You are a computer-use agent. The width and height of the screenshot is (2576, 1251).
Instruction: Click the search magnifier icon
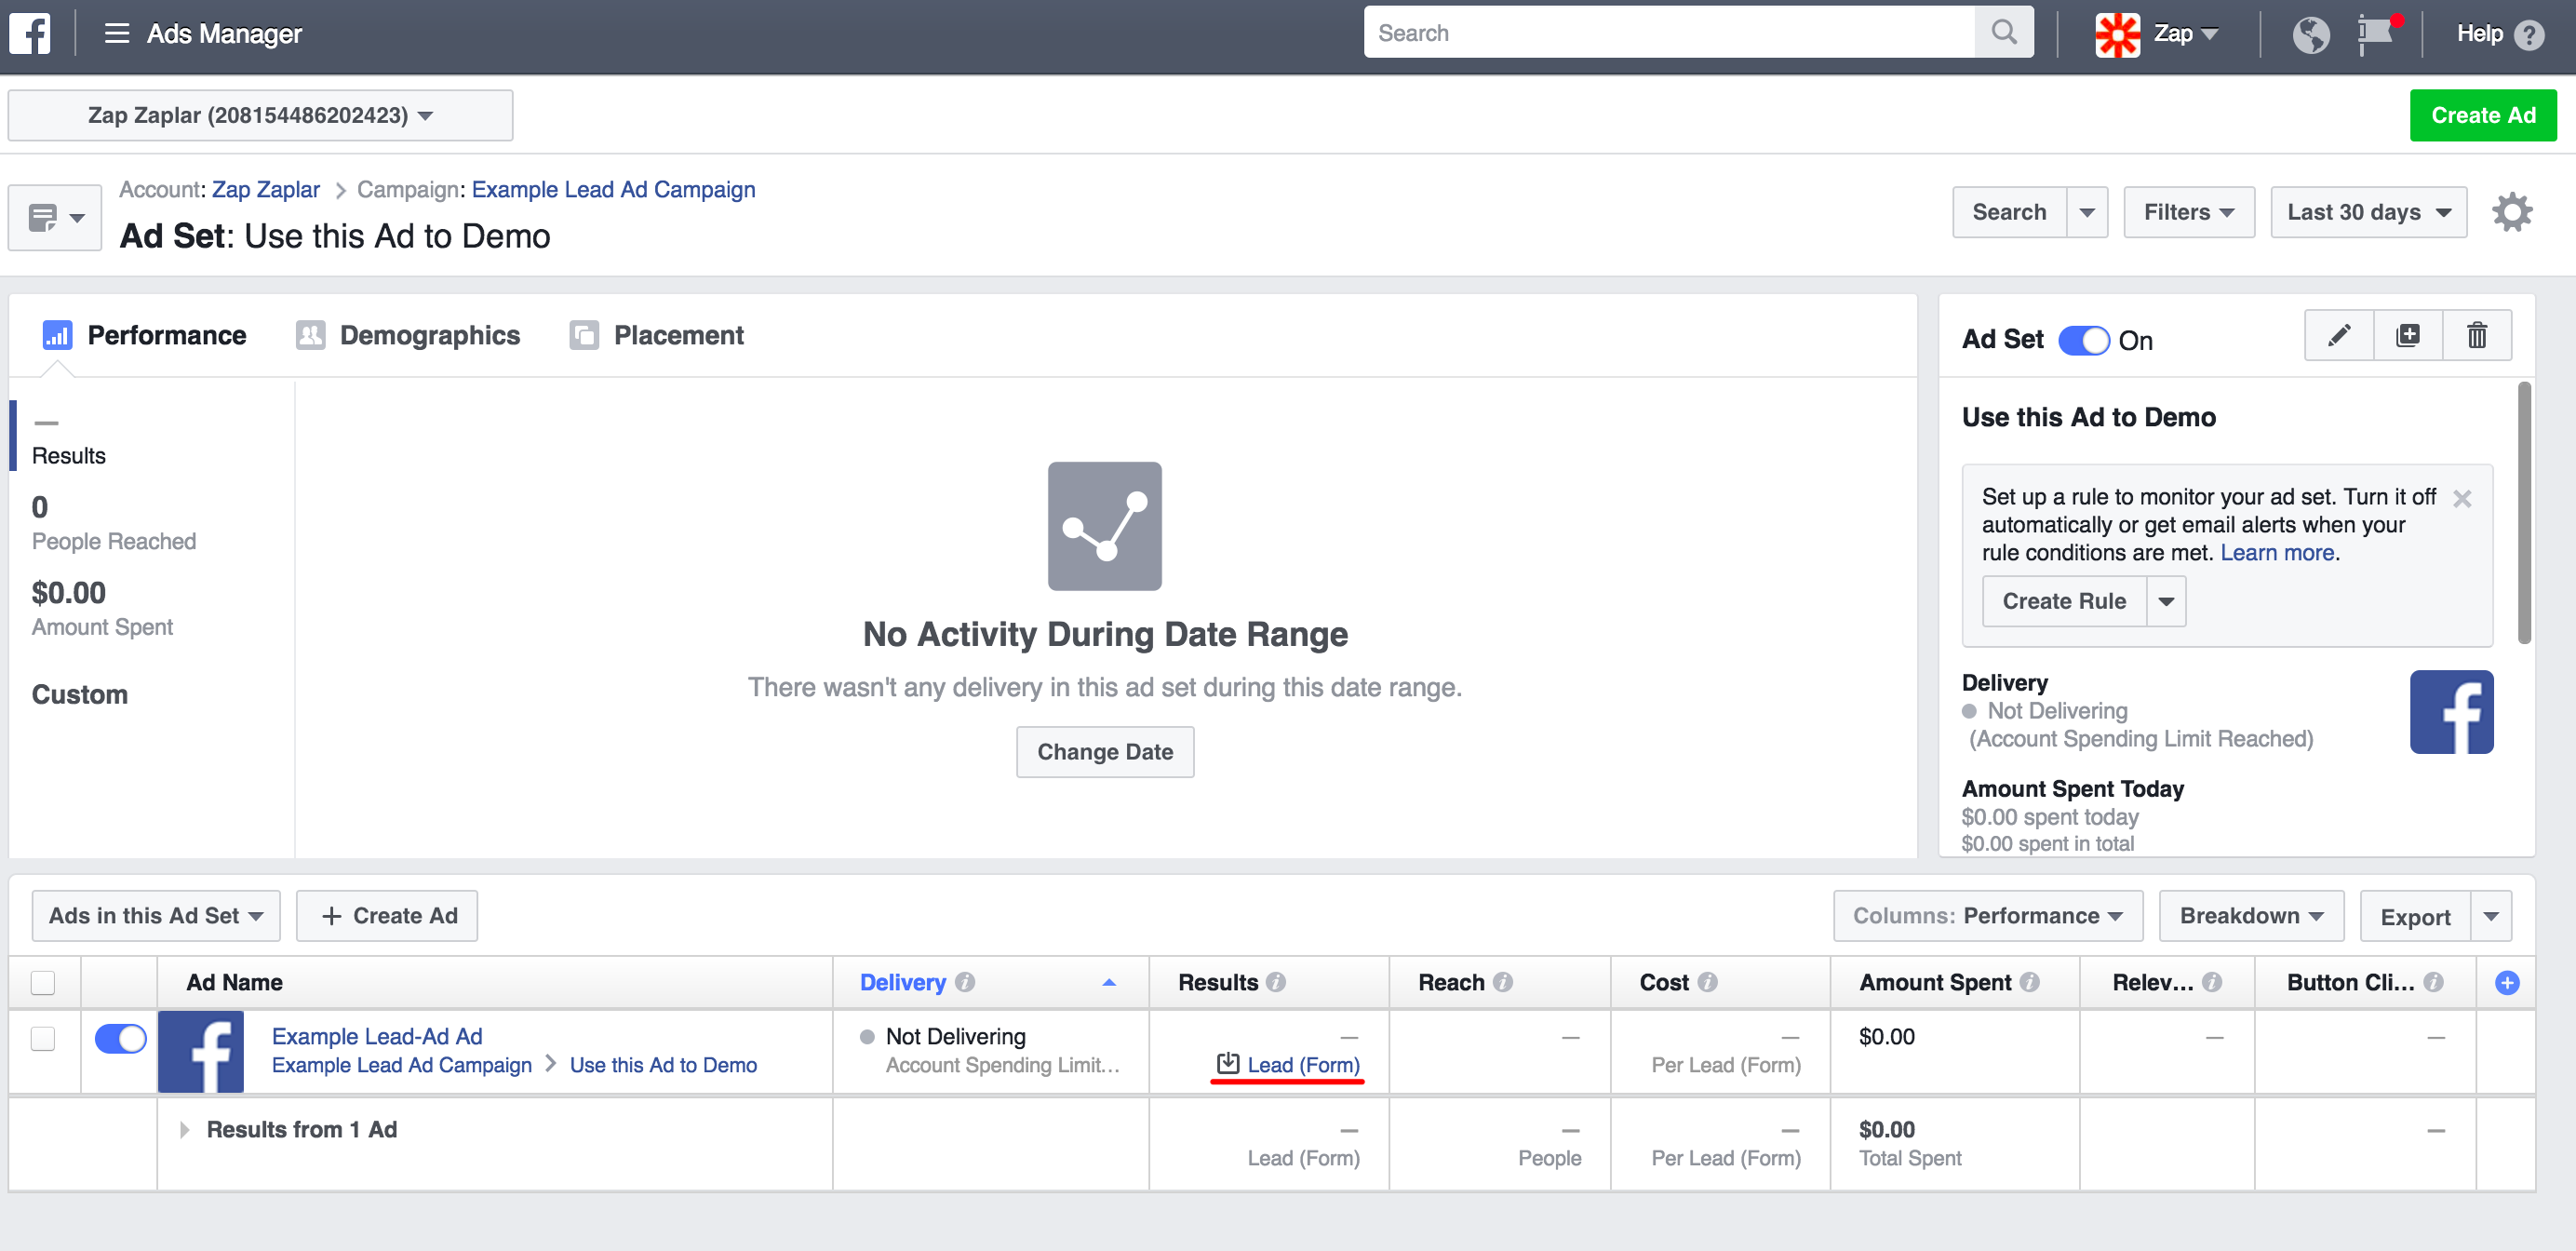2003,32
